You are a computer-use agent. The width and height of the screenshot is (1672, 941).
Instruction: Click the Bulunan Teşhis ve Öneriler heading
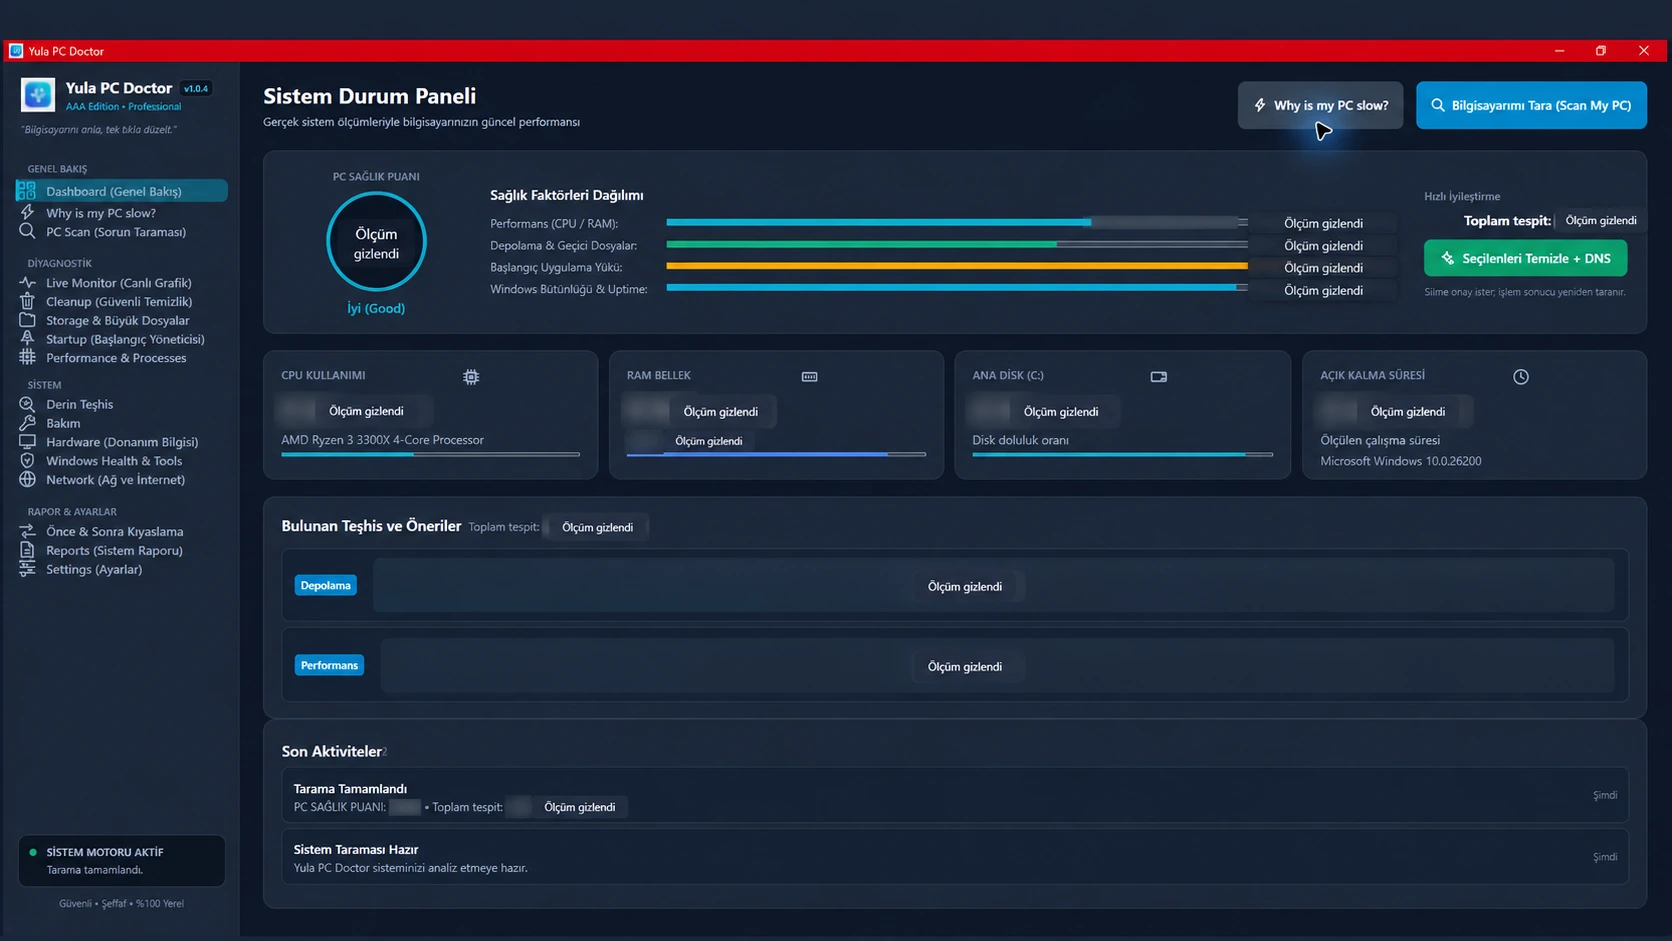tap(371, 526)
